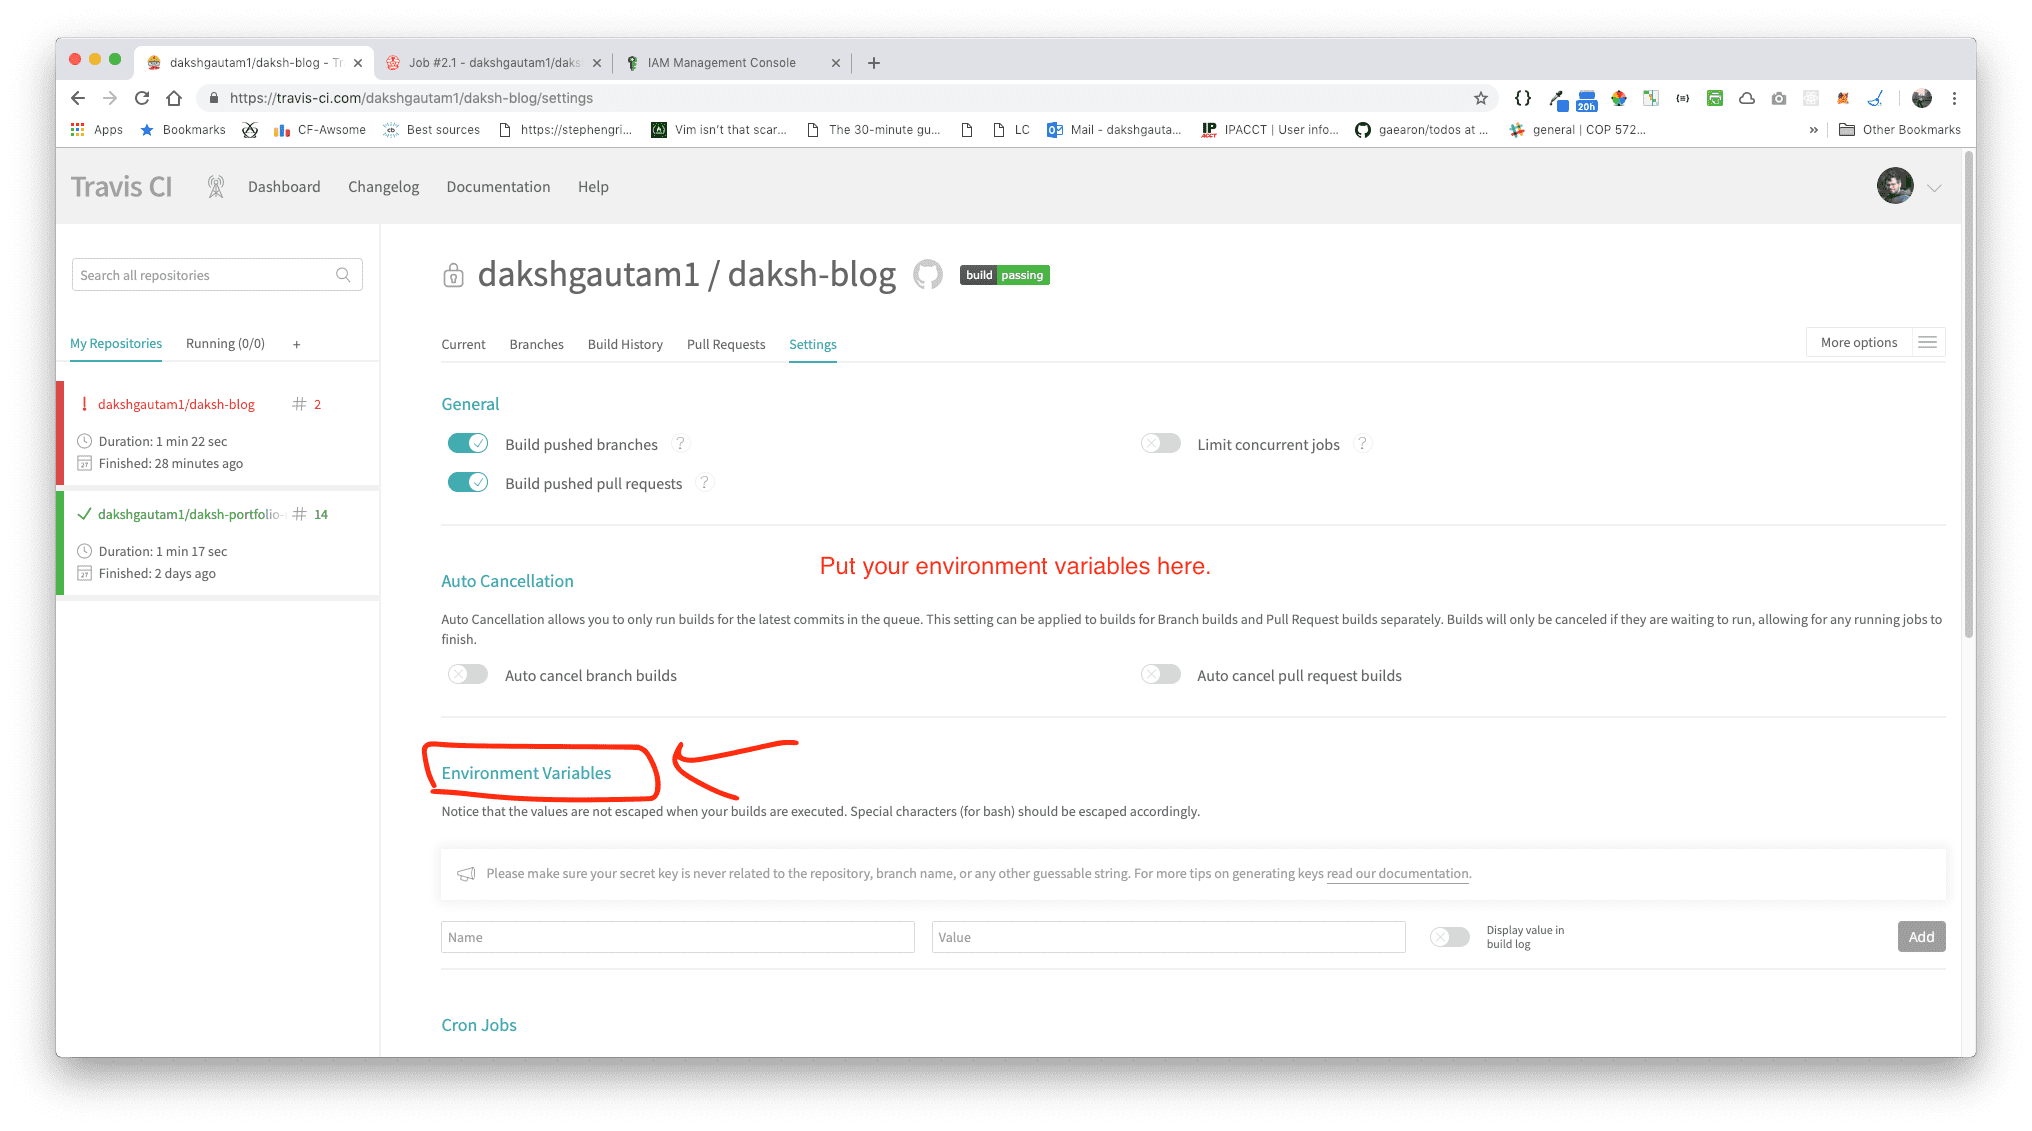Open the More options hamburger menu
This screenshot has width=2032, height=1131.
tap(1928, 343)
